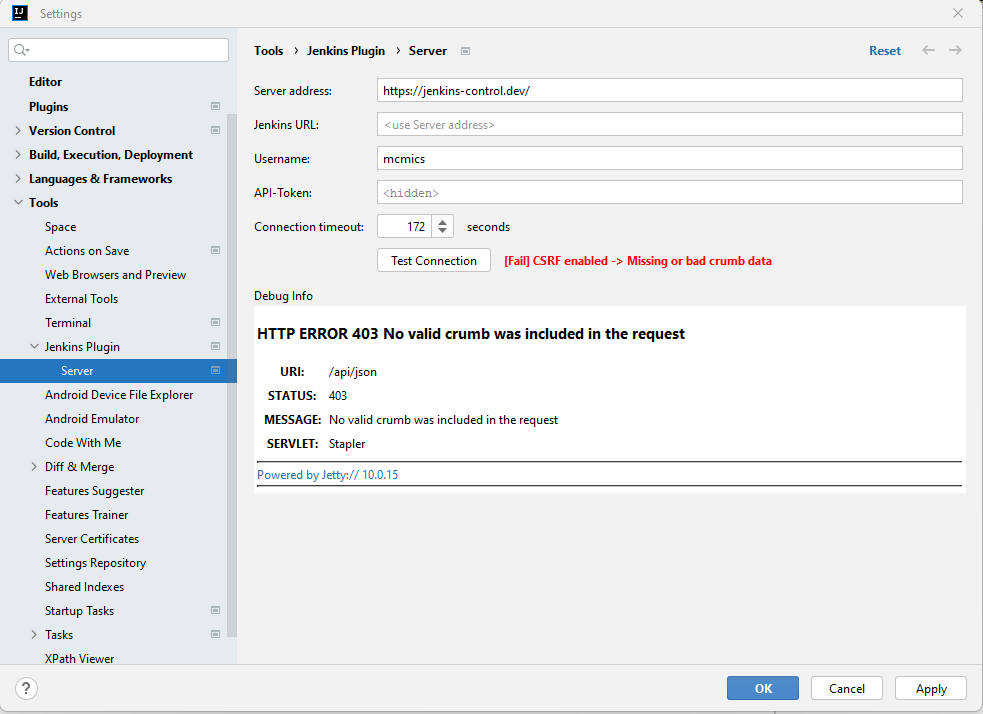Click the settings tree vertical scrollbar
983x714 pixels.
(231, 375)
